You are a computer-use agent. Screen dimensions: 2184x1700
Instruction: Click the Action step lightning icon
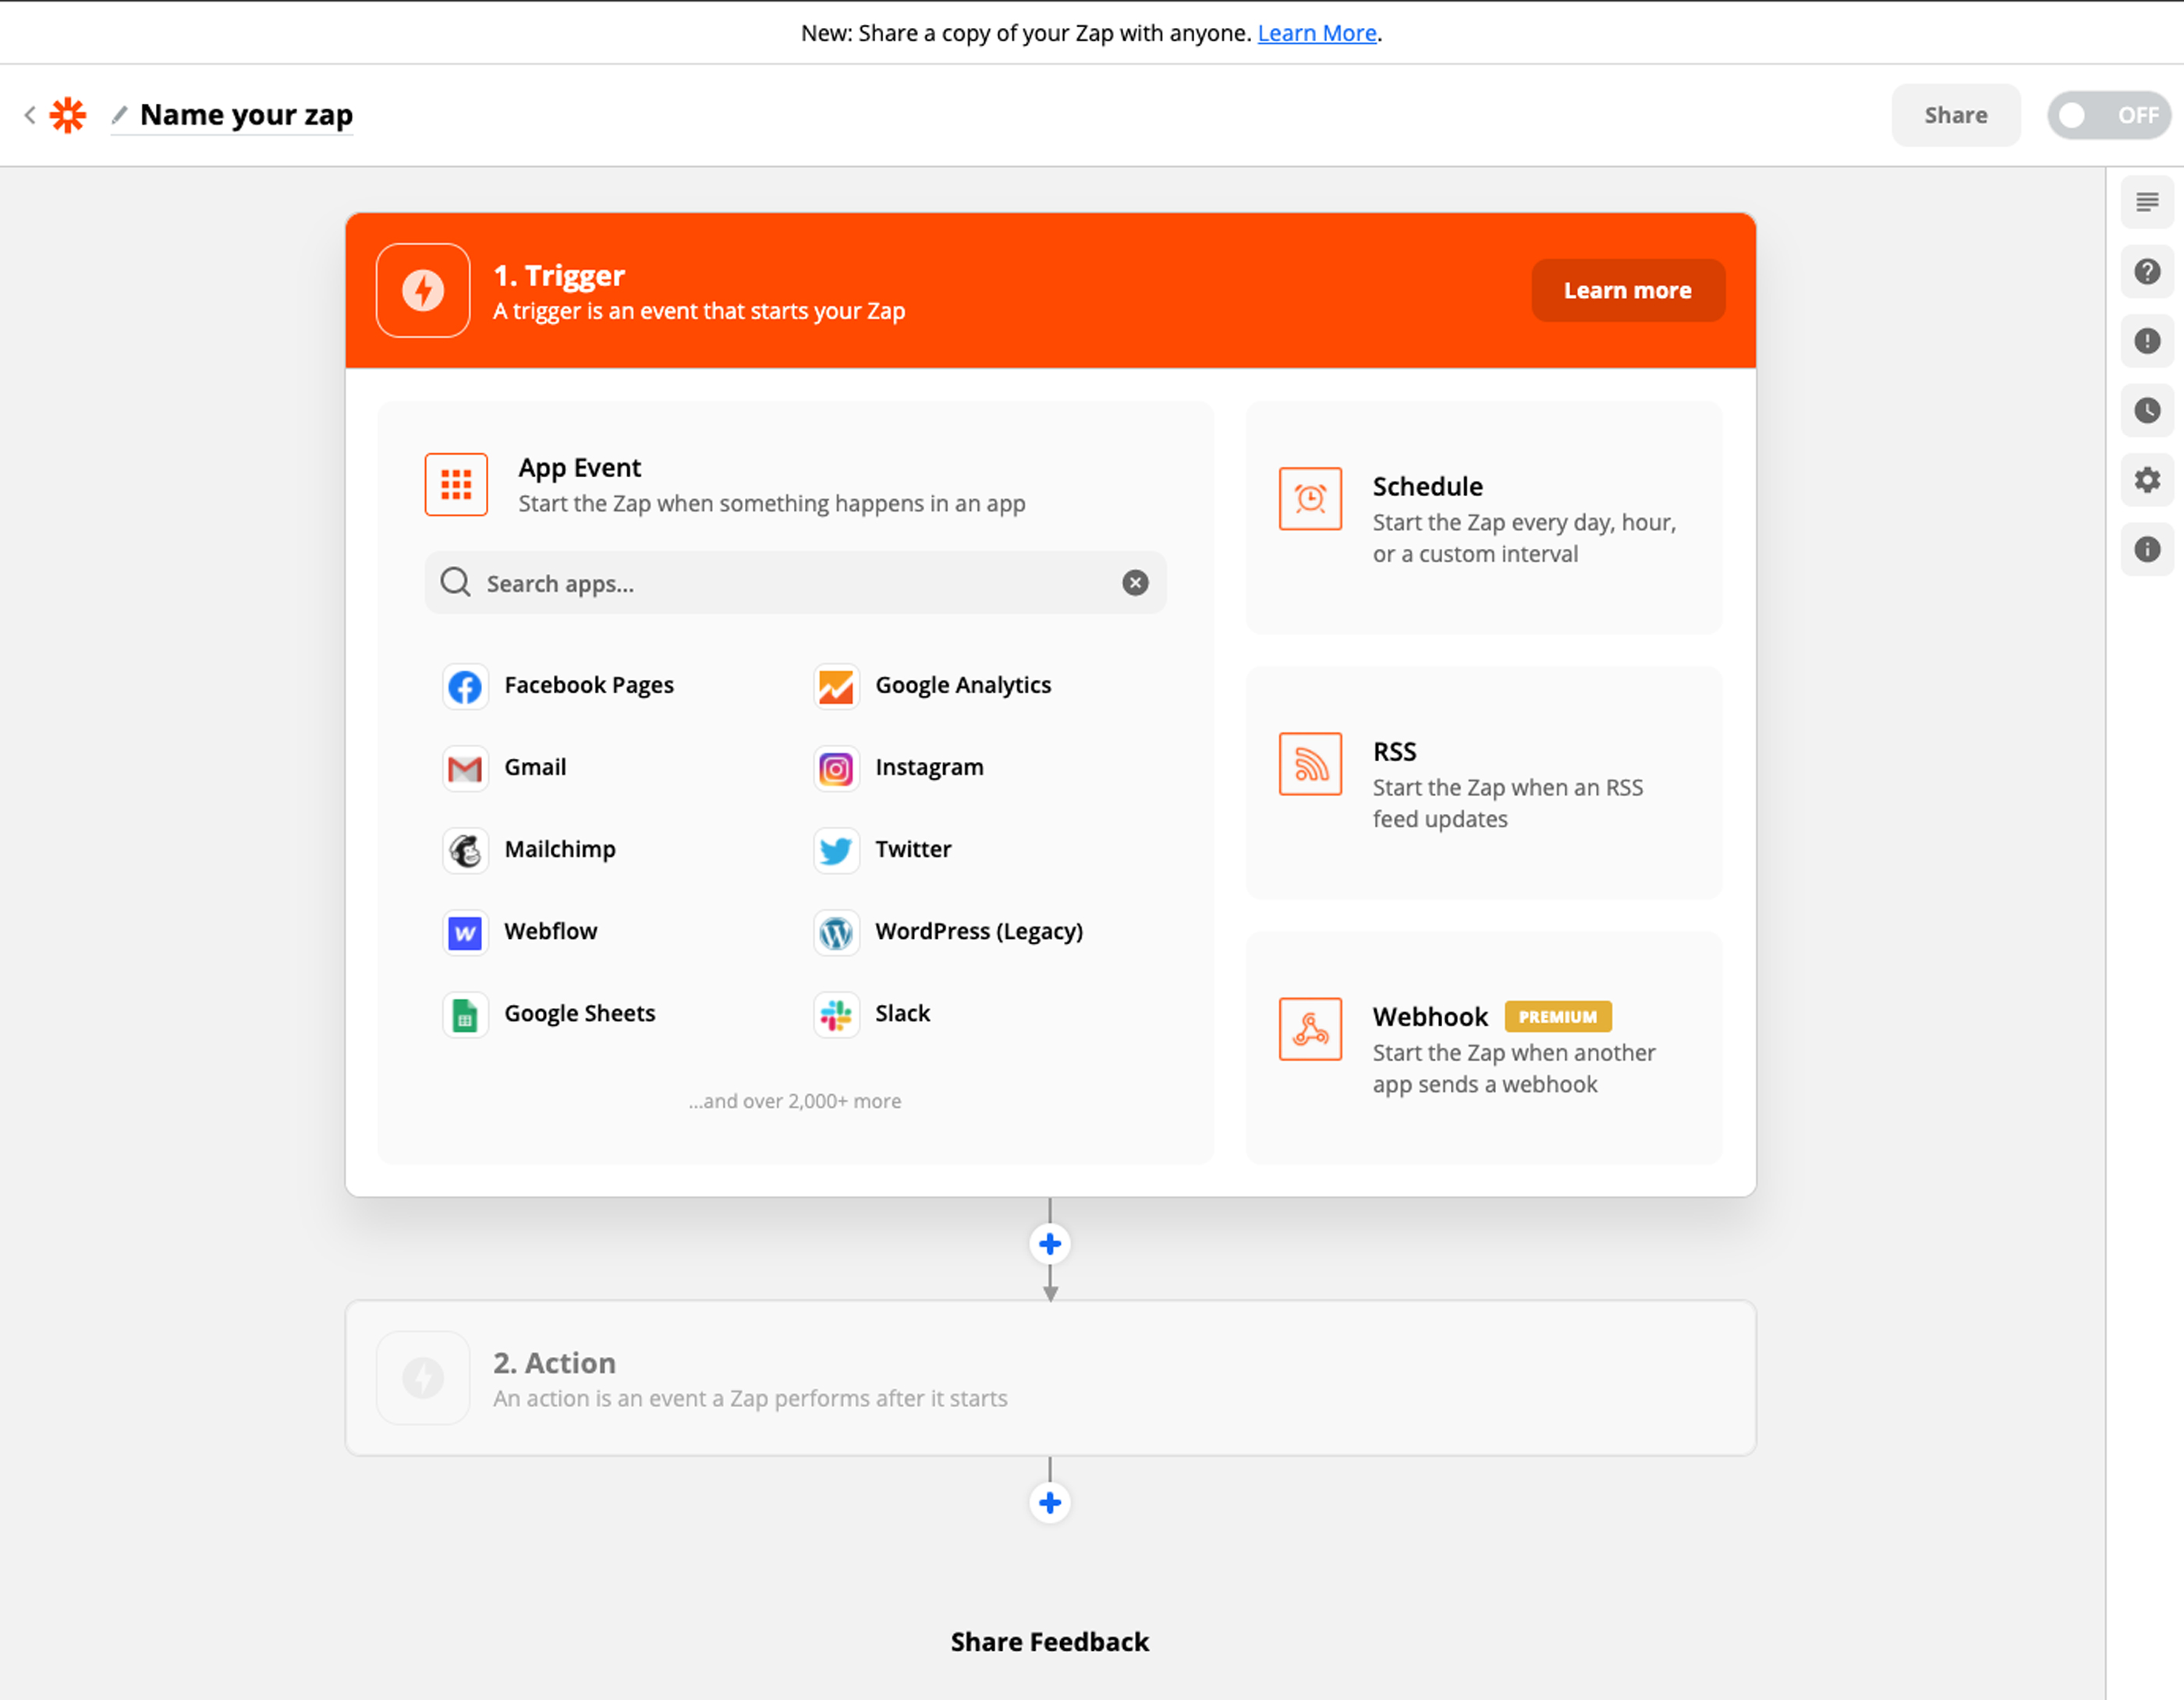pos(423,1378)
